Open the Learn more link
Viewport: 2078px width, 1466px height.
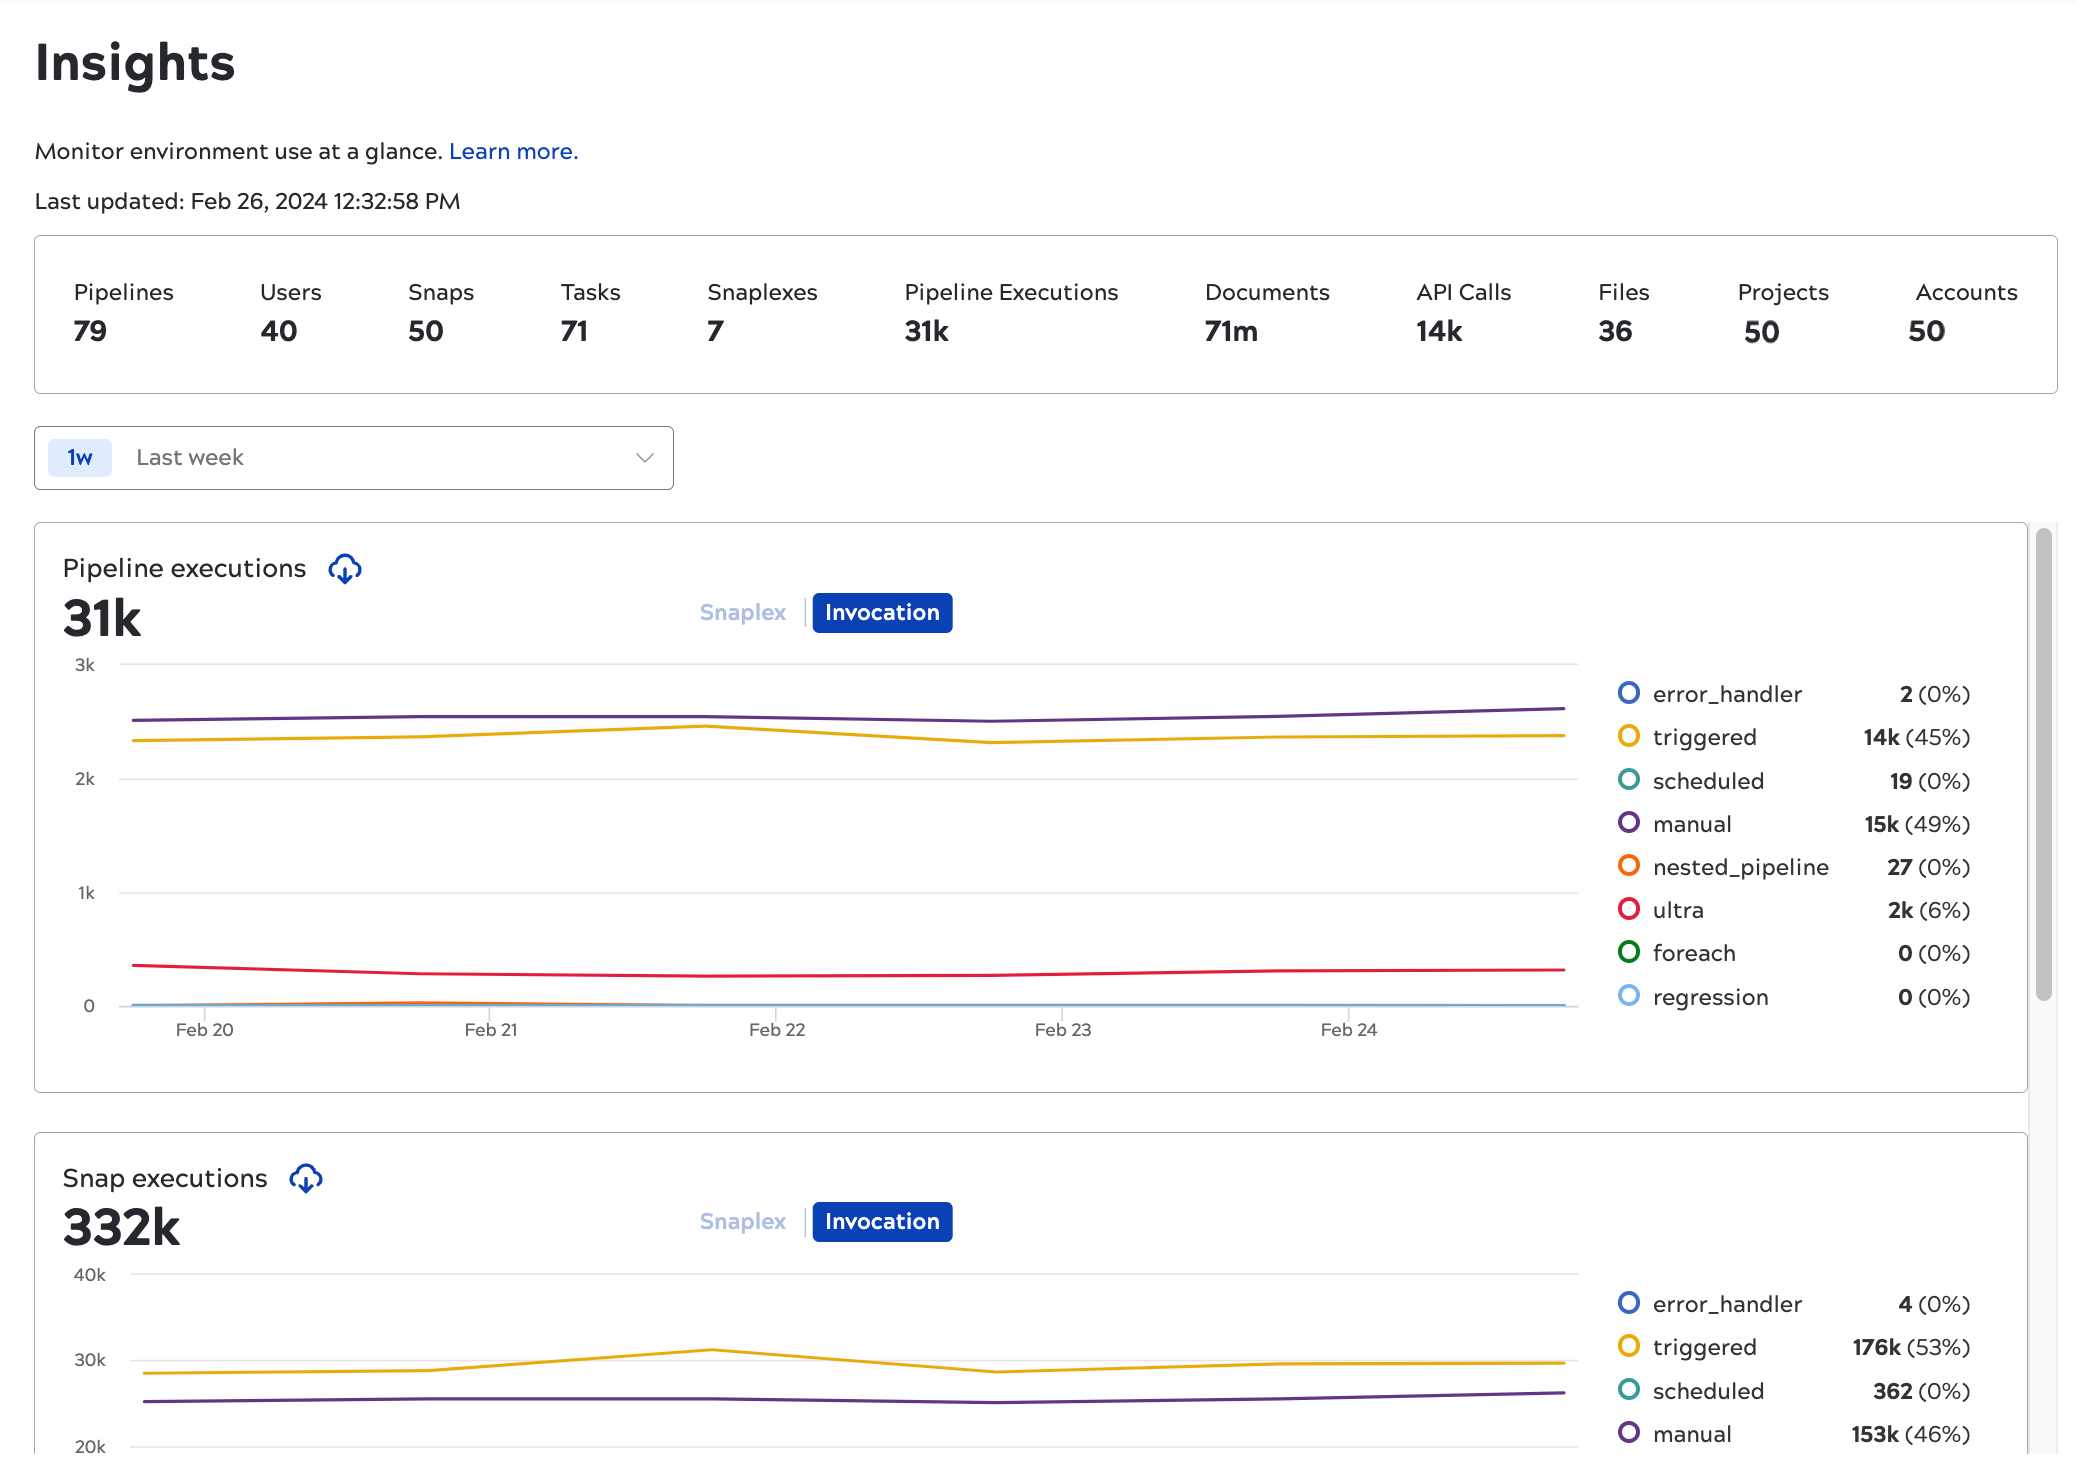[x=513, y=151]
